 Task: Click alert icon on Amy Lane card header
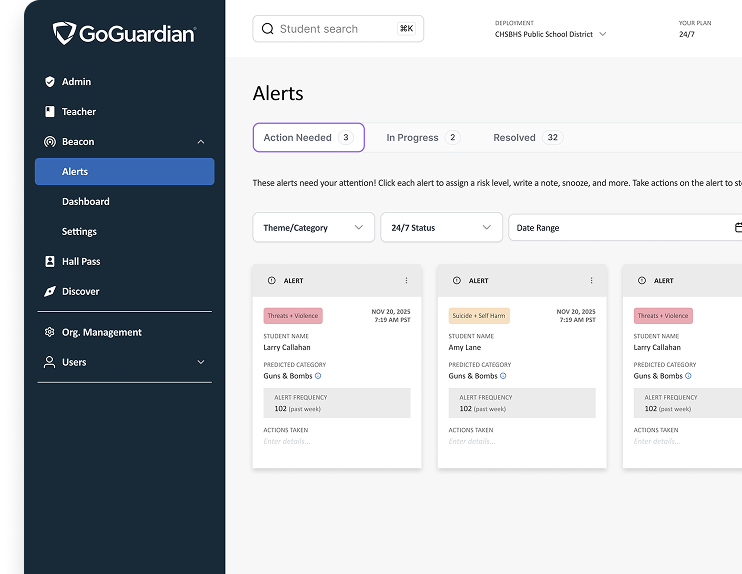457,281
